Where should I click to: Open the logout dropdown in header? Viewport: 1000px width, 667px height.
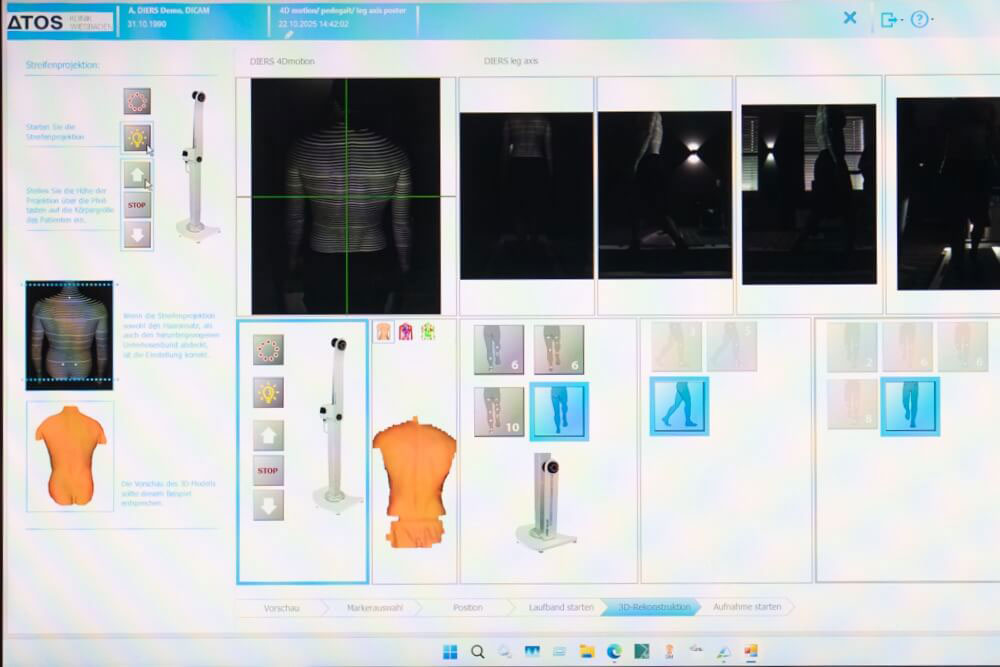pos(889,19)
